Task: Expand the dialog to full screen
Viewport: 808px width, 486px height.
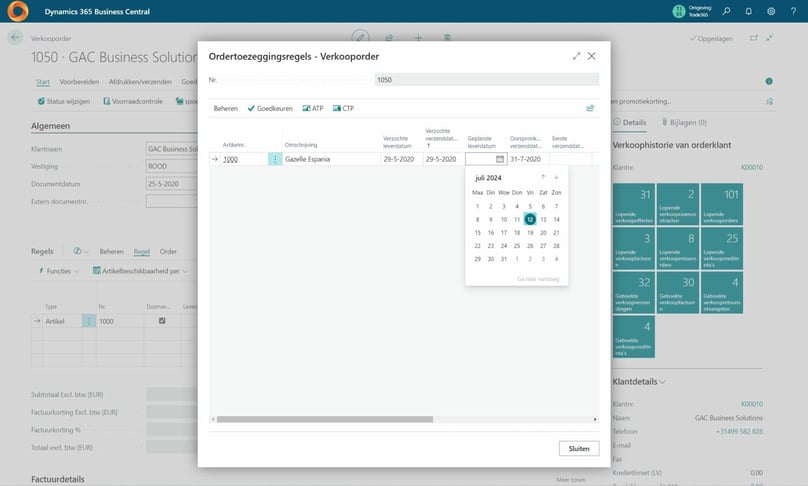Action: [x=576, y=56]
